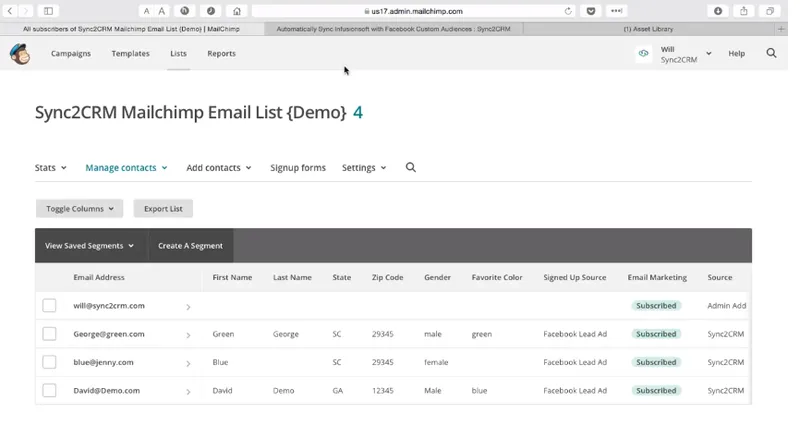The width and height of the screenshot is (800, 425).
Task: Toggle the Safari sidebar button
Action: 48,11
